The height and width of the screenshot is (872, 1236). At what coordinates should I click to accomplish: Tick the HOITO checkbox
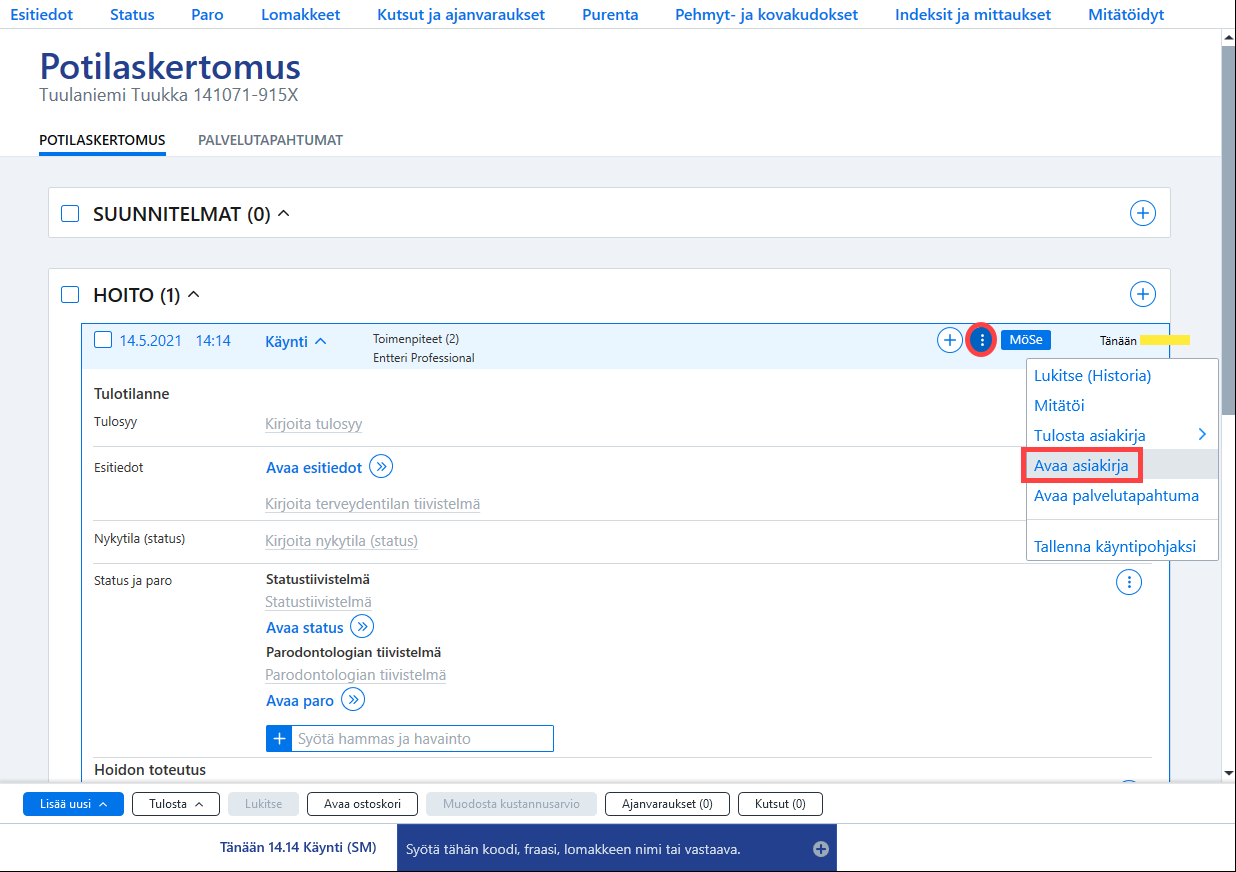click(x=70, y=294)
